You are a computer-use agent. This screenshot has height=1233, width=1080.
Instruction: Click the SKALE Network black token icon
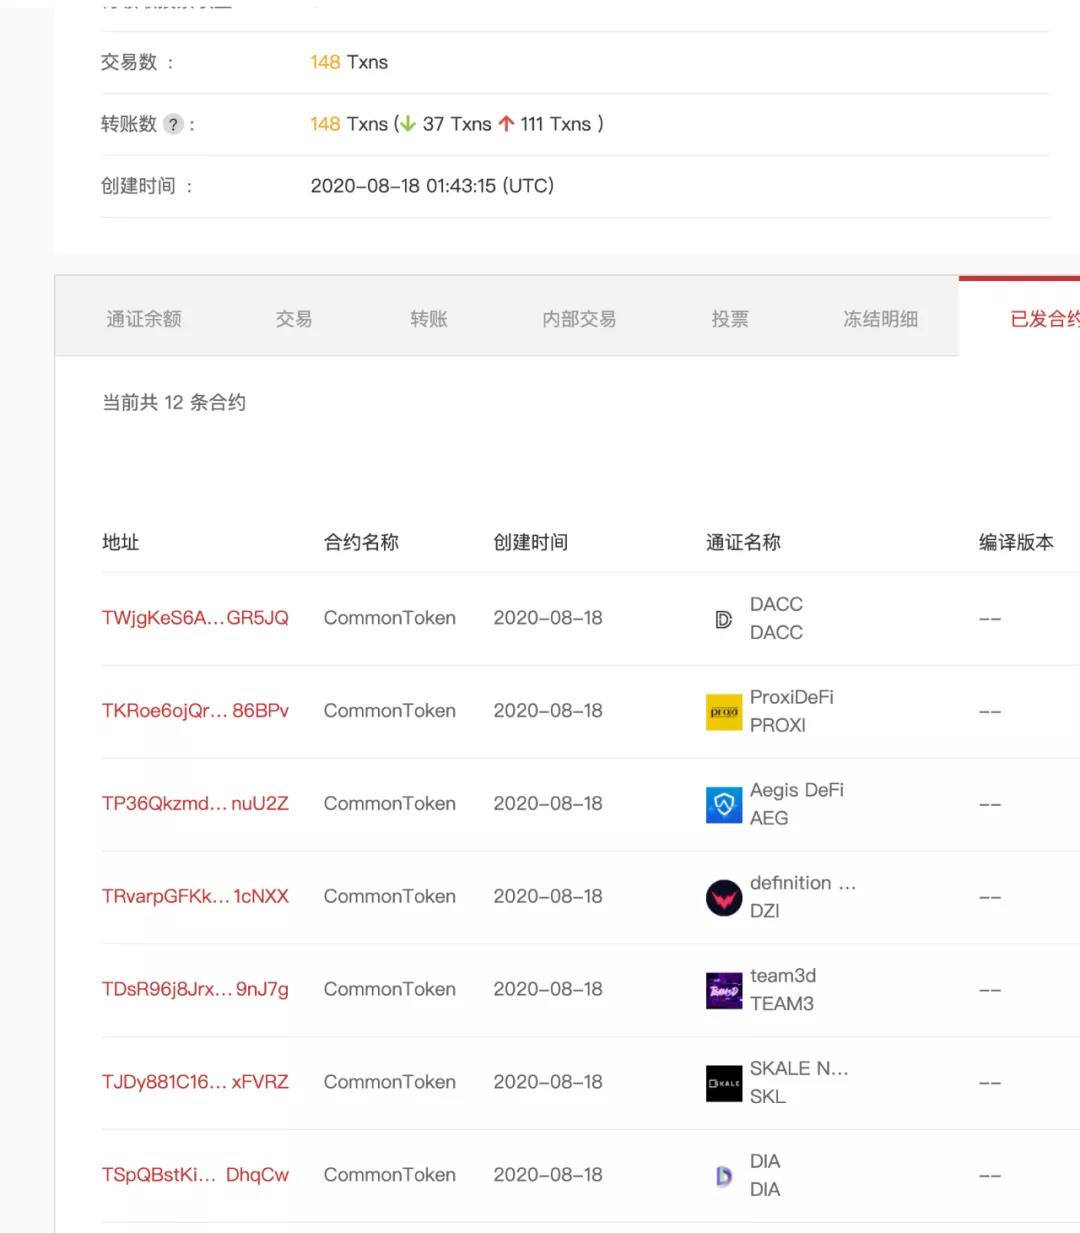[723, 1082]
